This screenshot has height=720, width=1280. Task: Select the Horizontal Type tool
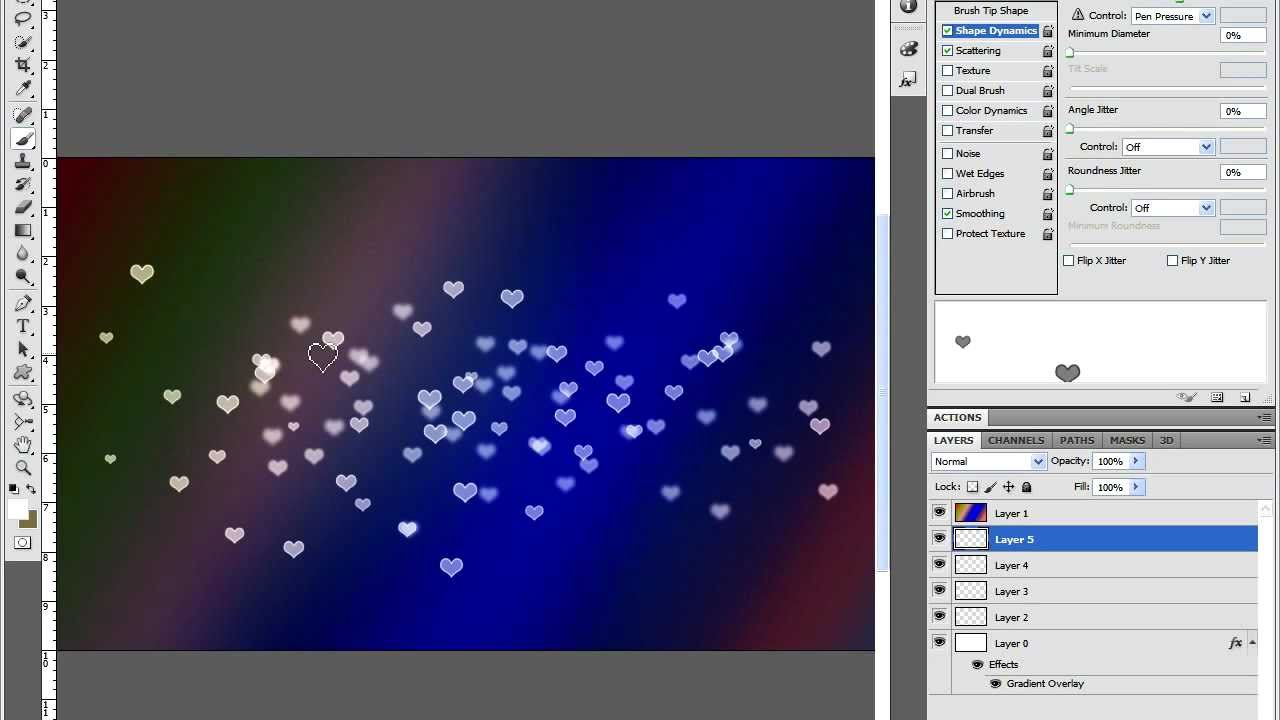(22, 327)
